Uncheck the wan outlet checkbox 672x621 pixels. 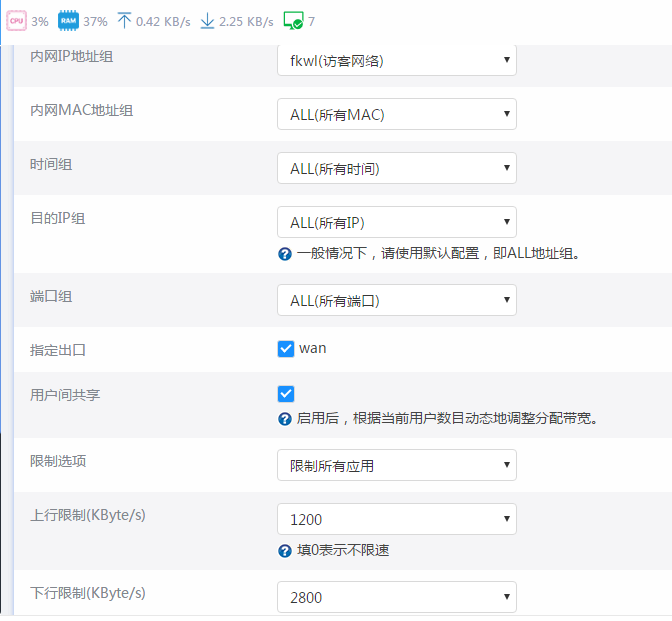click(286, 349)
